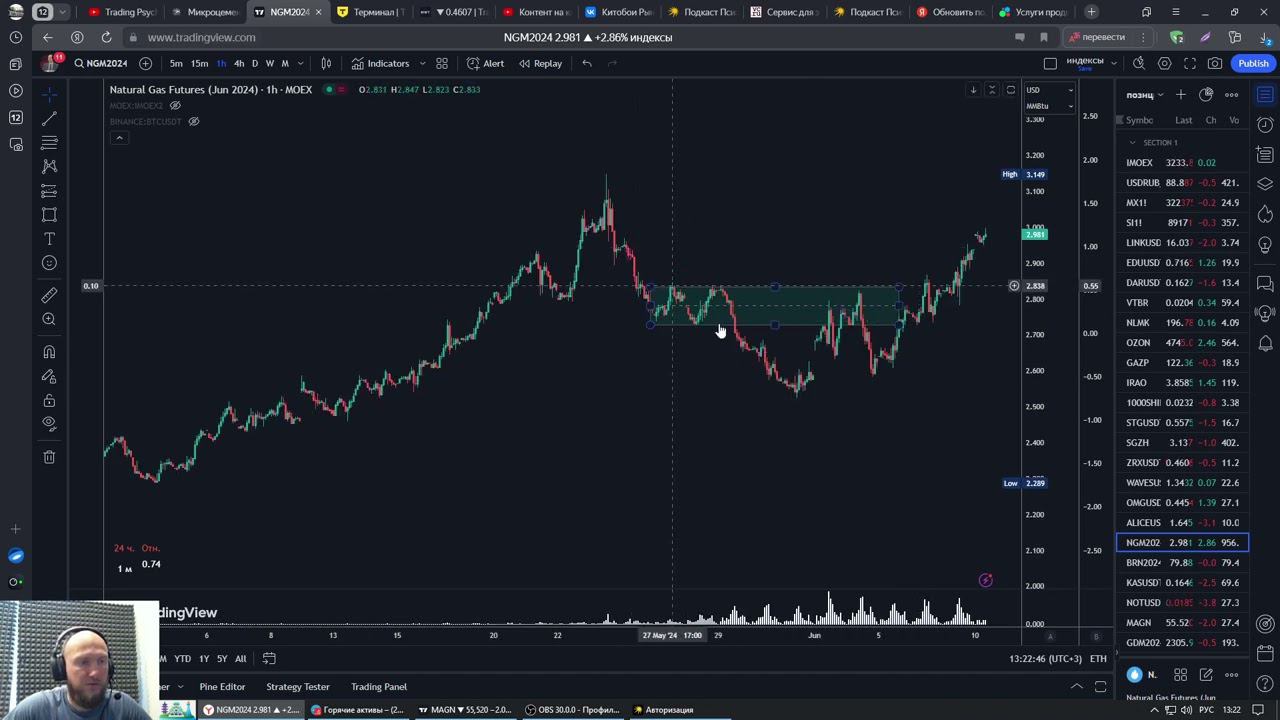The height and width of the screenshot is (720, 1280).
Task: Collapse the bottom panel chevron
Action: [1077, 686]
